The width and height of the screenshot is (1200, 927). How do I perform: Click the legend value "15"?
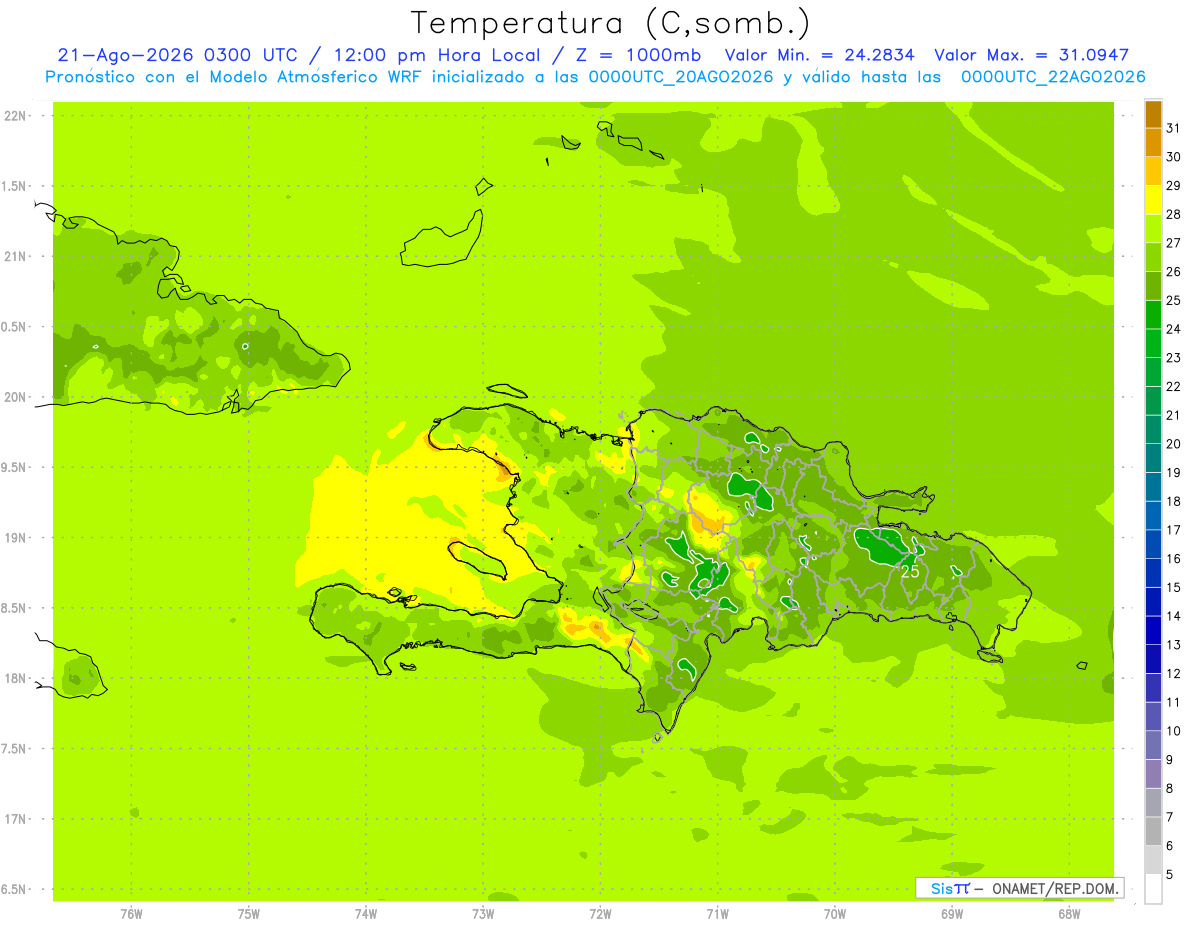[1174, 587]
